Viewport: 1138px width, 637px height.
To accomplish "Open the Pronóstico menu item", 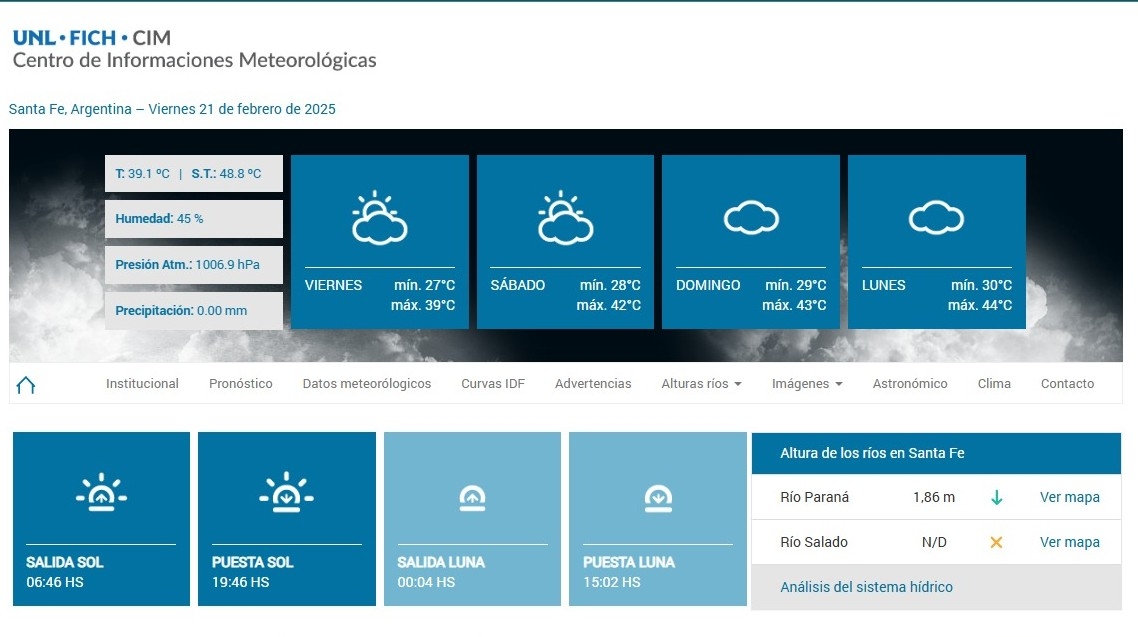I will (240, 384).
